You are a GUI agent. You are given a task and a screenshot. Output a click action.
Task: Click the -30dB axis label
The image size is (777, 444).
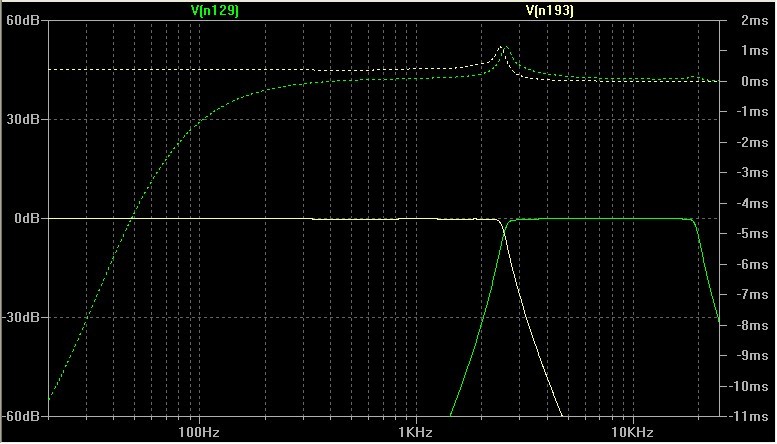point(20,318)
